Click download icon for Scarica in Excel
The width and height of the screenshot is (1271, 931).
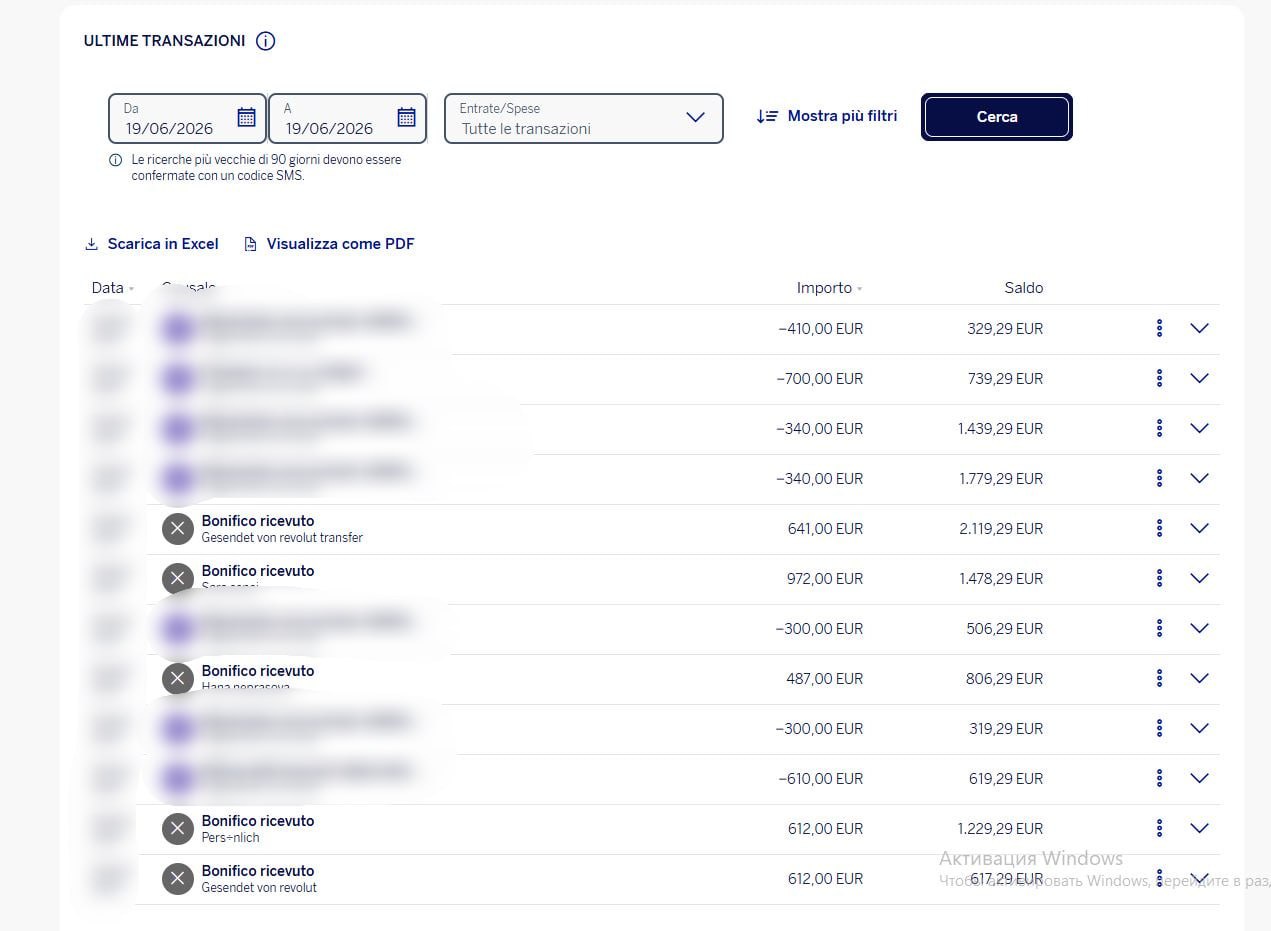91,244
